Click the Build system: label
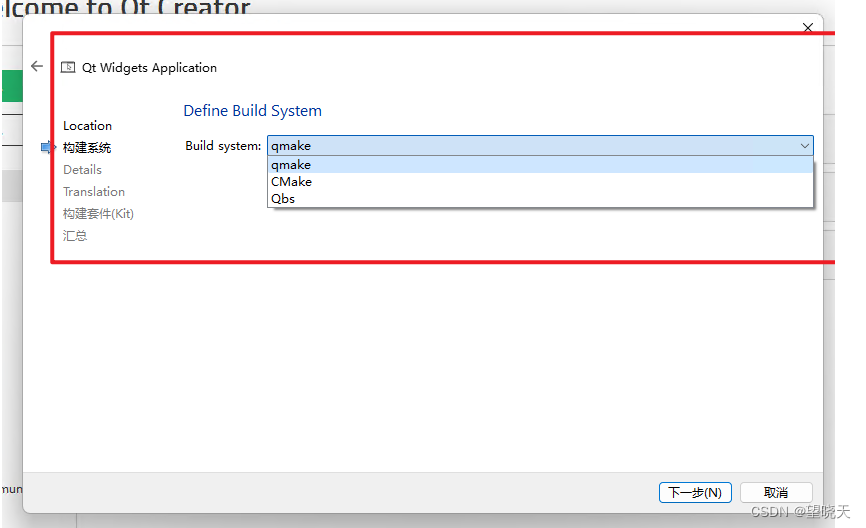Viewport: 866px width, 528px height. coord(223,146)
